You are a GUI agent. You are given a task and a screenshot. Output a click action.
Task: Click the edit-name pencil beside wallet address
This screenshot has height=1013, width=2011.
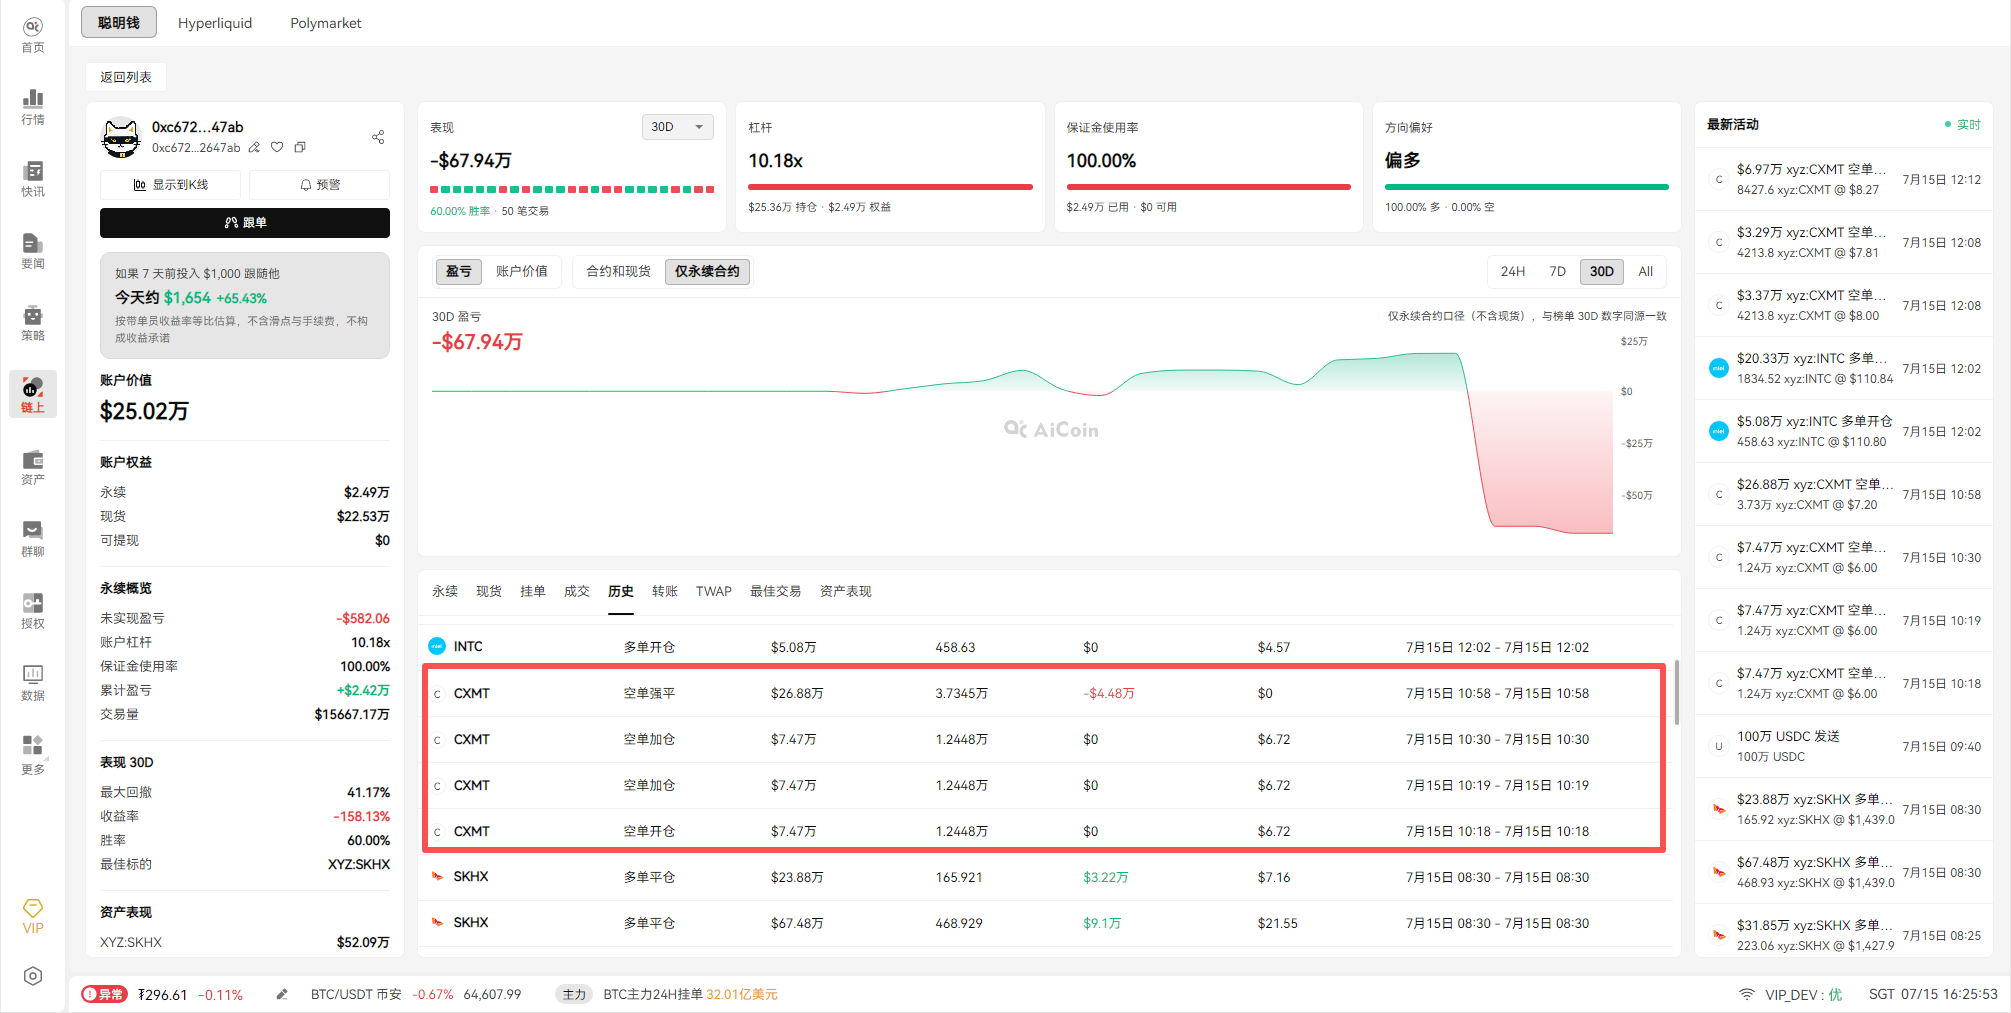click(x=254, y=147)
